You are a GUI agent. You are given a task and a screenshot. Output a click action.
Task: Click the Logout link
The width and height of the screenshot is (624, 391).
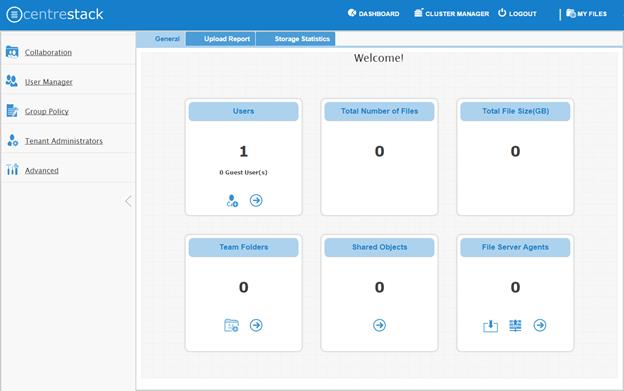click(517, 14)
